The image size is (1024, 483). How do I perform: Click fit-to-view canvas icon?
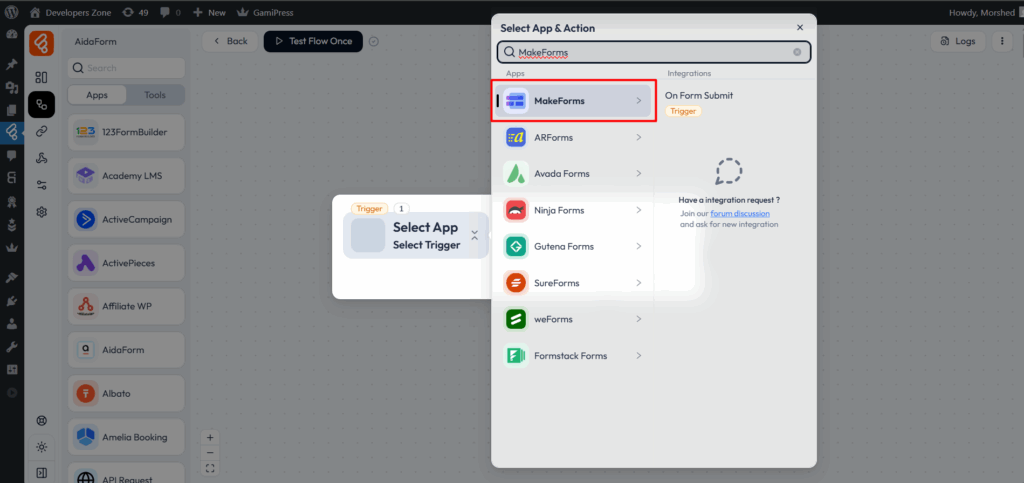(x=210, y=468)
